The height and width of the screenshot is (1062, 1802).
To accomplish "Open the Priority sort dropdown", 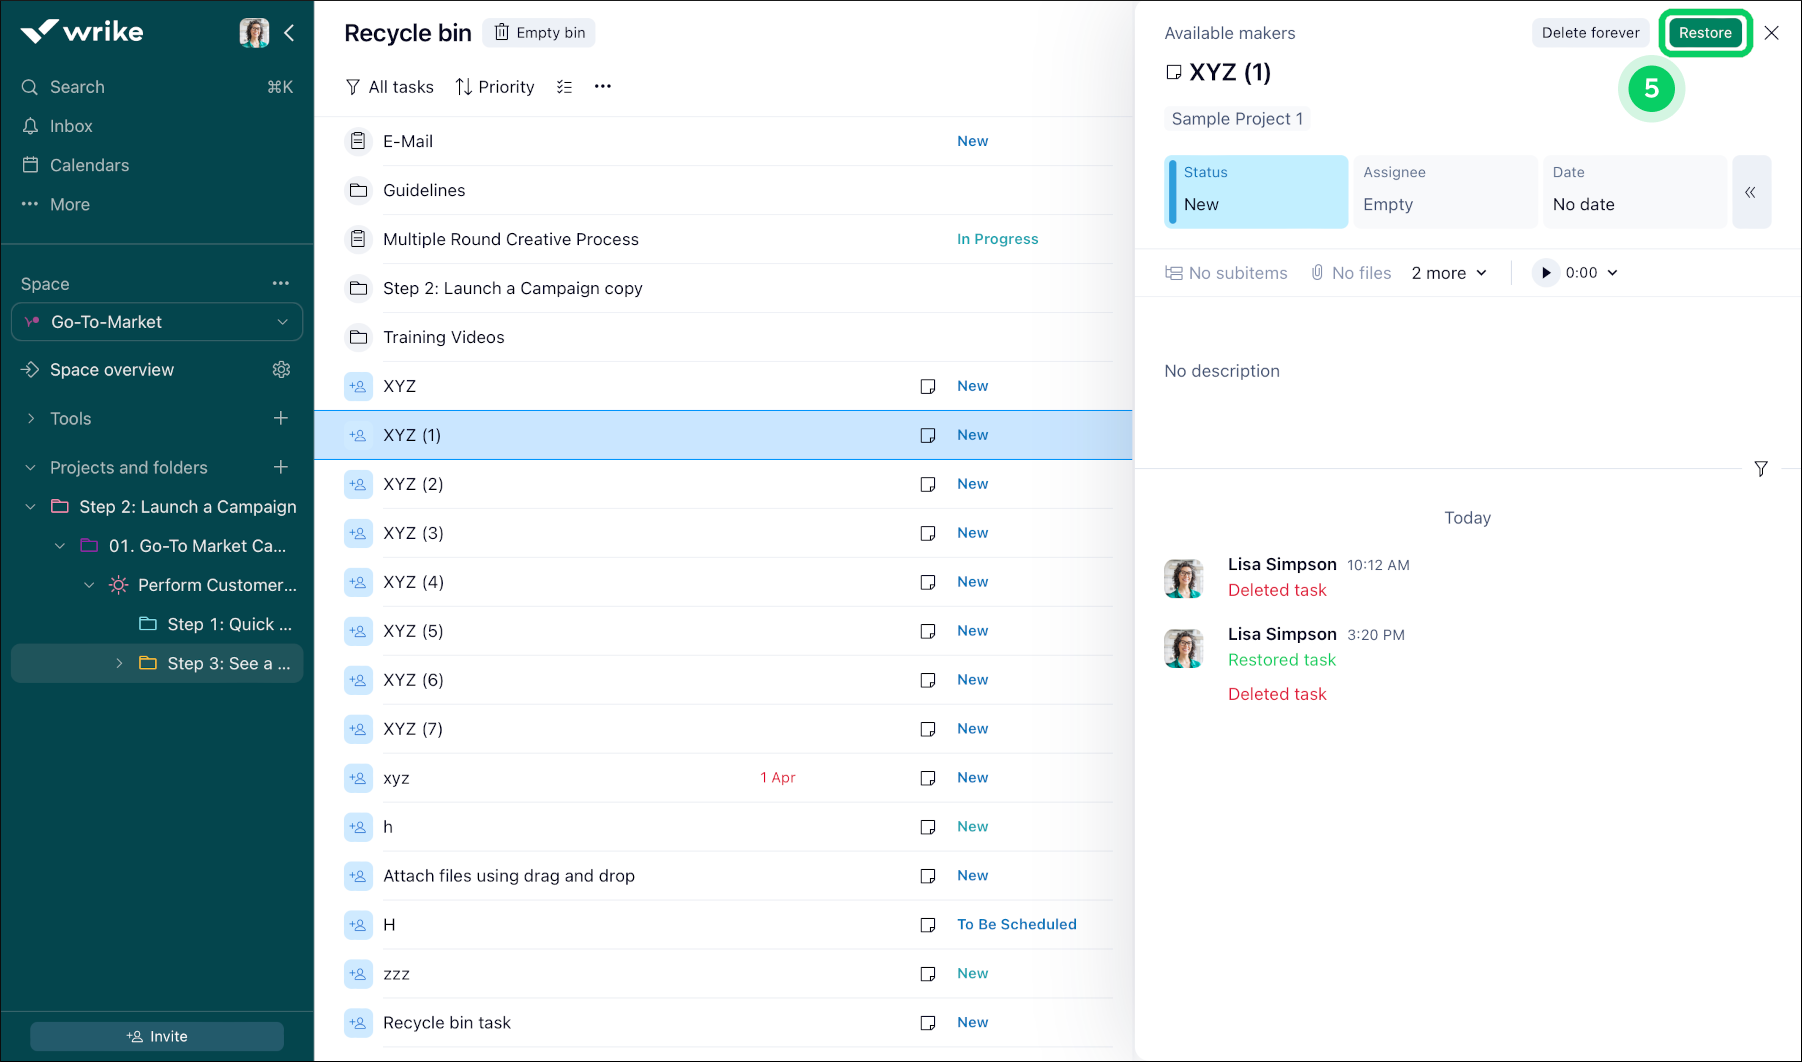I will pyautogui.click(x=494, y=87).
